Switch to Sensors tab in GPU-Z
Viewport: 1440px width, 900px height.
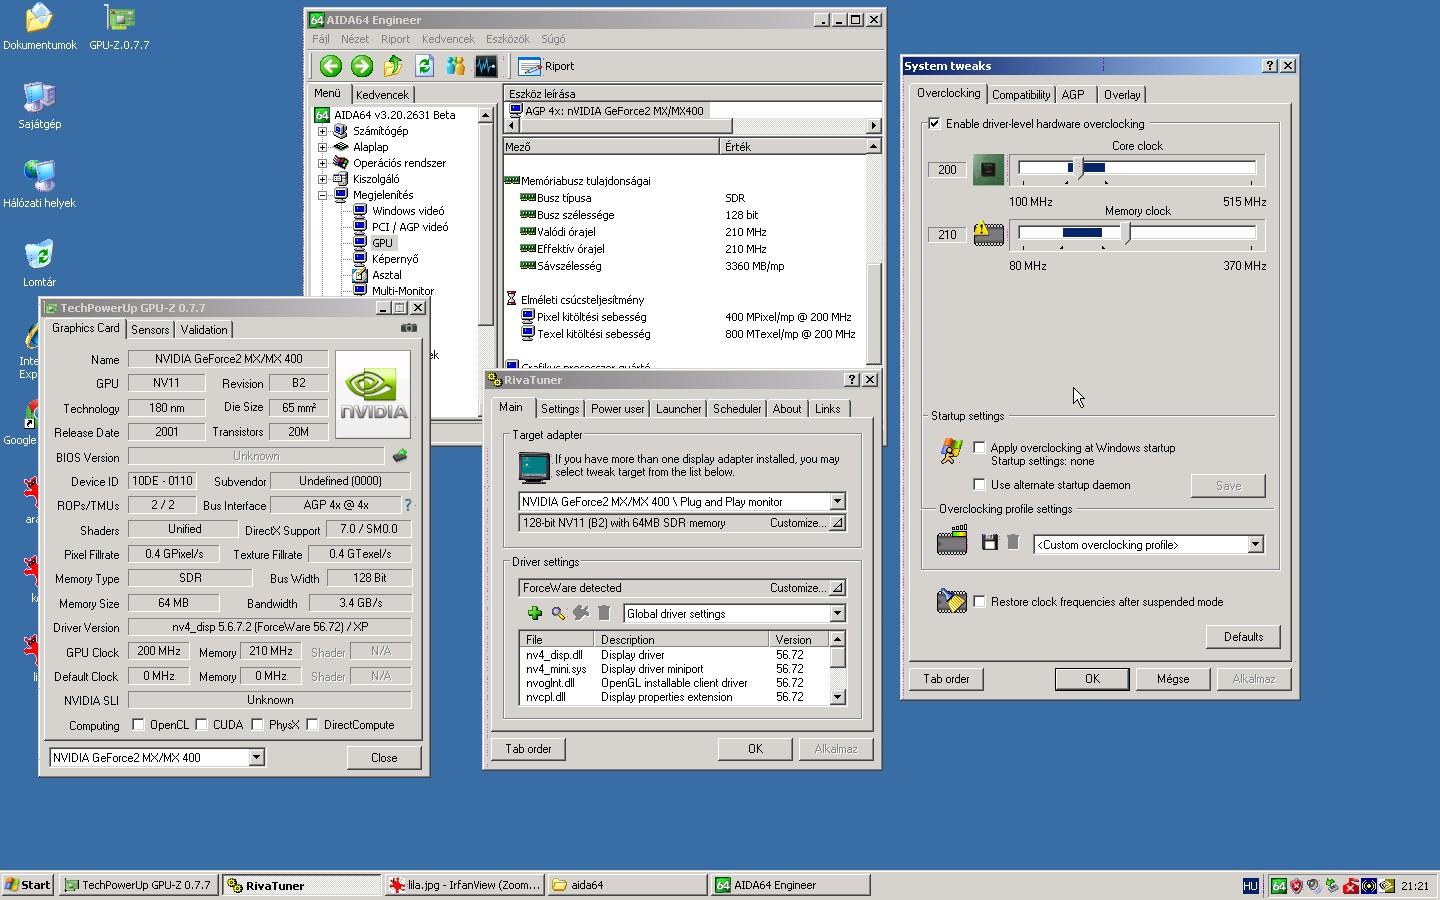[x=150, y=329]
